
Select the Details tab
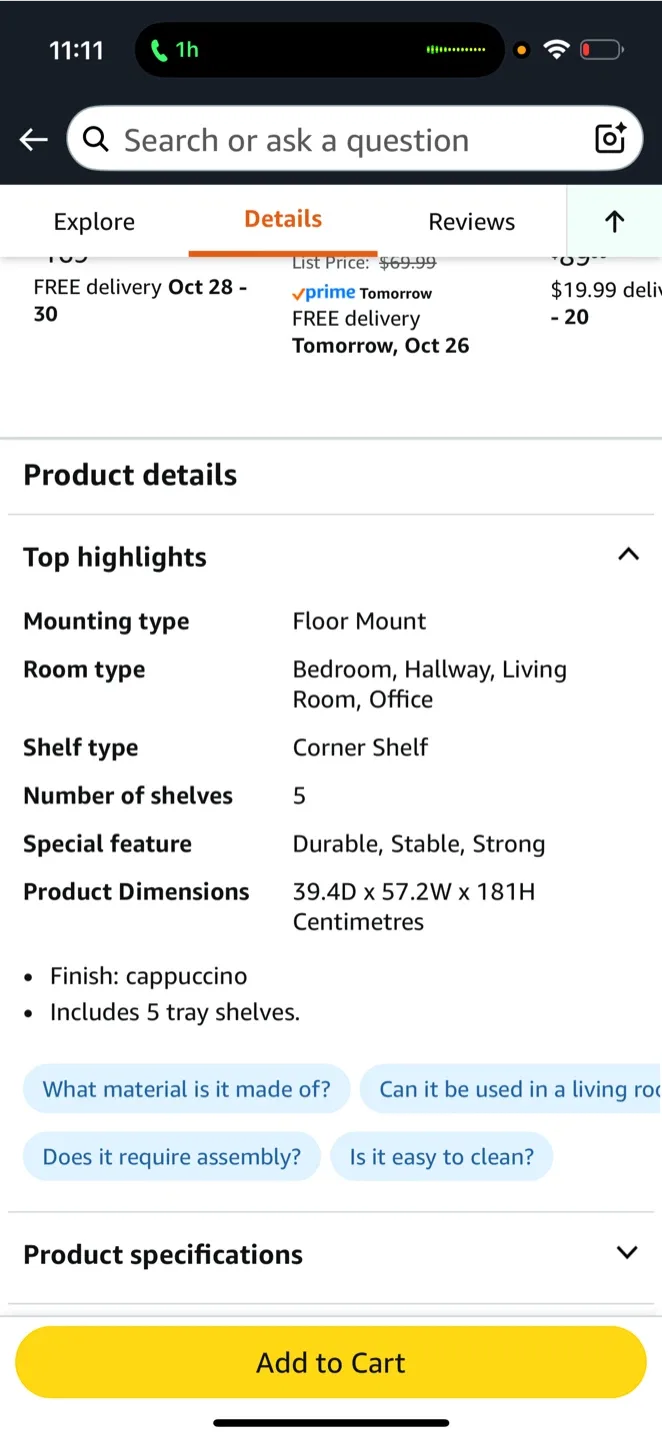click(x=282, y=221)
